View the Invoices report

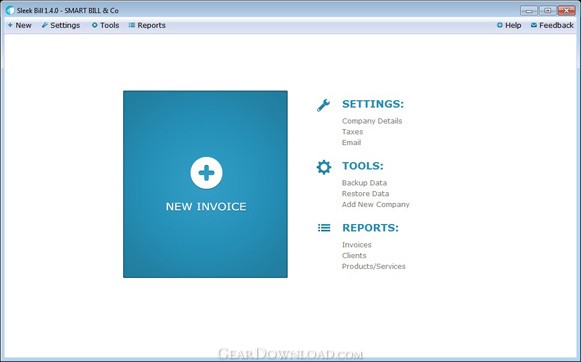coord(356,245)
